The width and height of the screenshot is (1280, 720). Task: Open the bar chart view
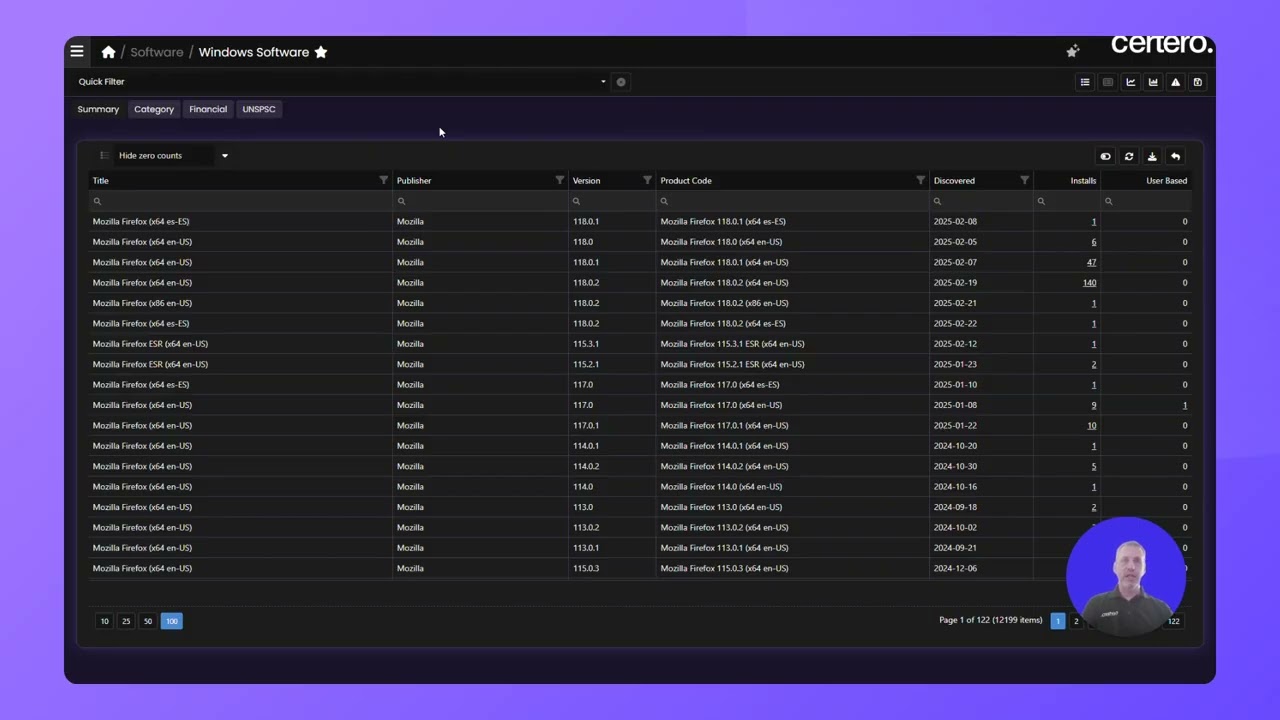(1153, 82)
